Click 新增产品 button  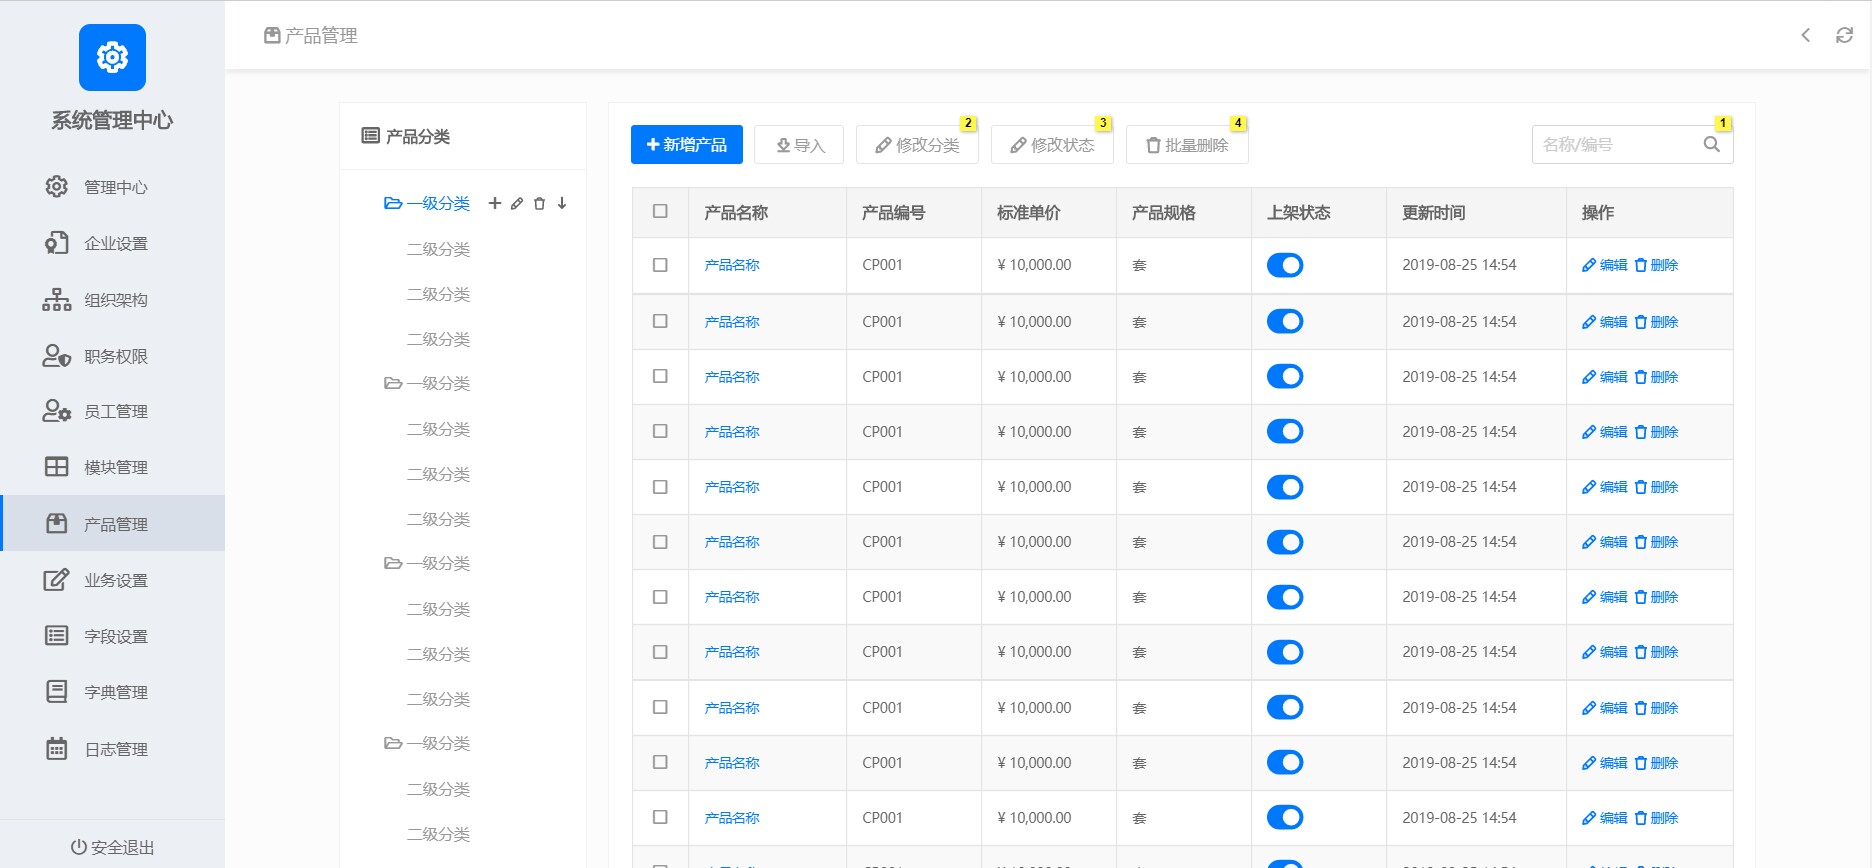687,144
